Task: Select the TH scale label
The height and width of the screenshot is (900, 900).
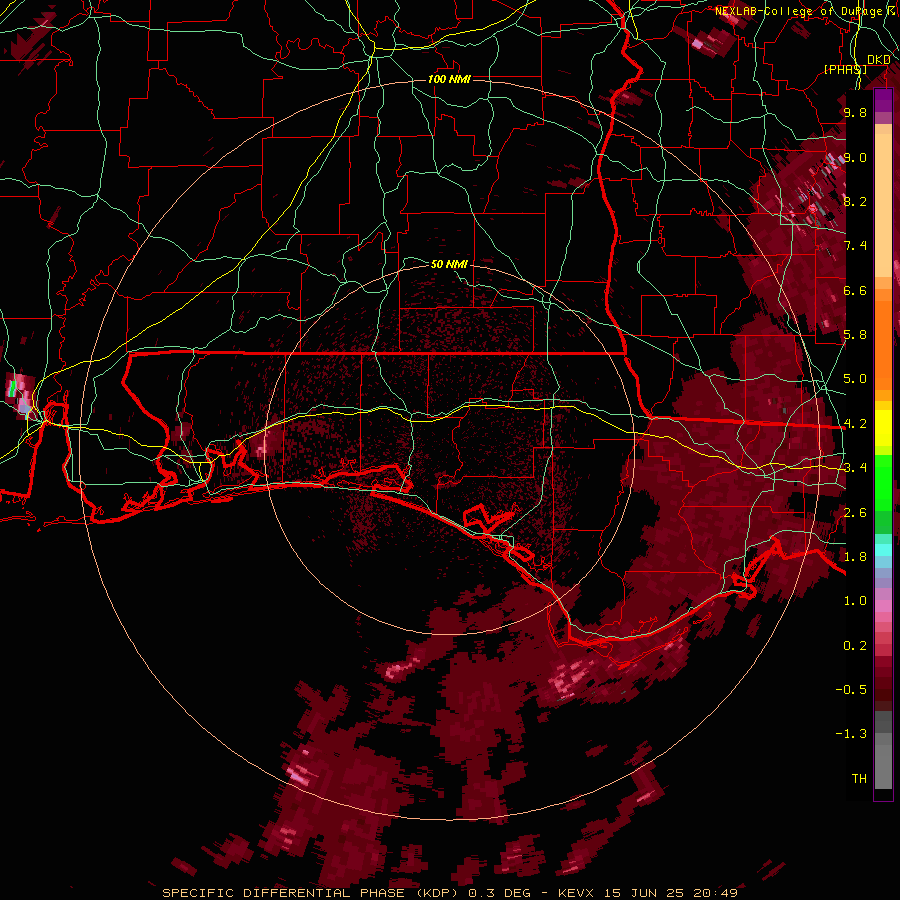Action: pos(859,779)
